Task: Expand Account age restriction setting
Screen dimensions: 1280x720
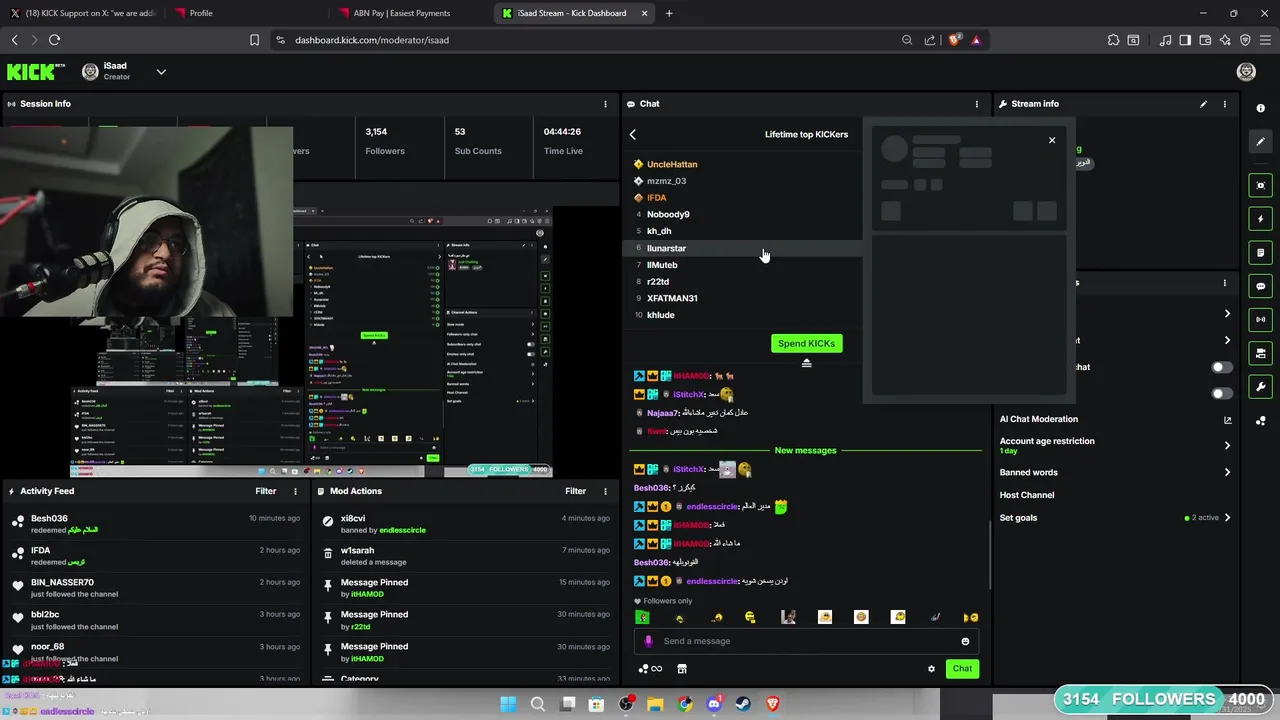Action: pyautogui.click(x=1116, y=446)
